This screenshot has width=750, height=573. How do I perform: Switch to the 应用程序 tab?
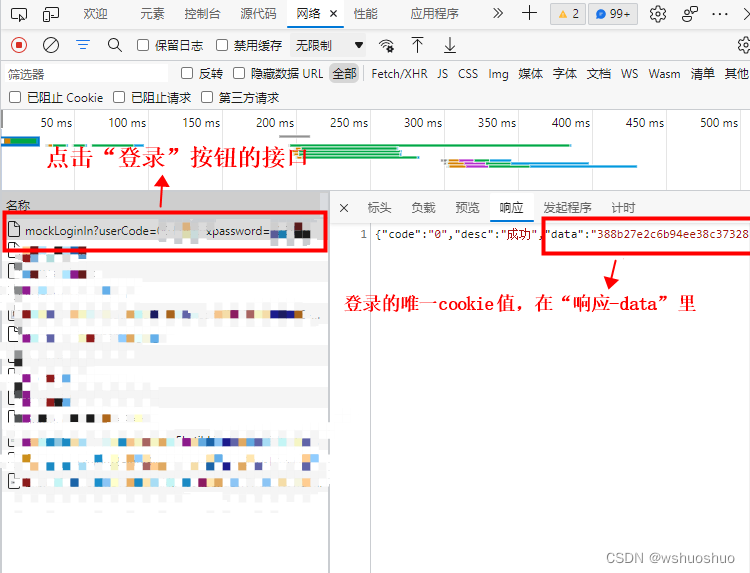pos(434,14)
